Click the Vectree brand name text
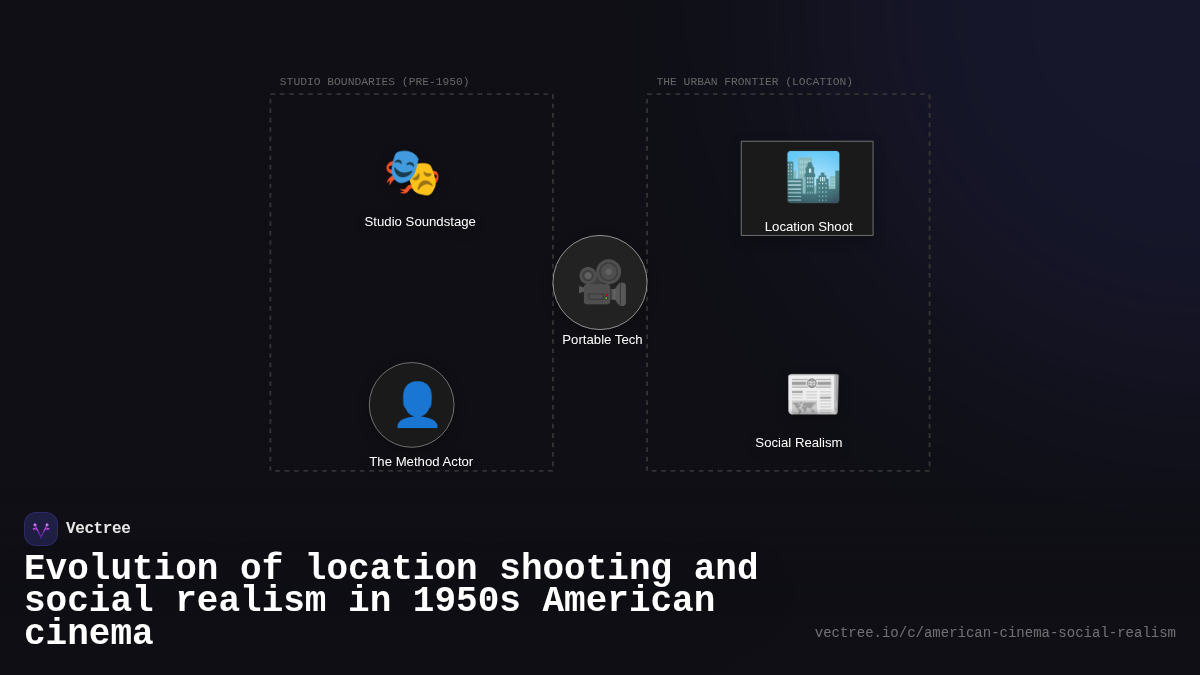The width and height of the screenshot is (1200, 675). pos(99,528)
